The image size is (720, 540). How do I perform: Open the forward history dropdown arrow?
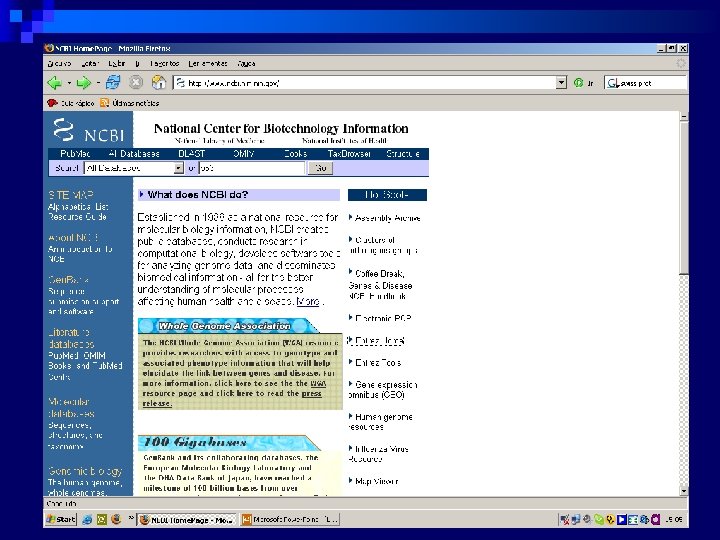[98, 83]
